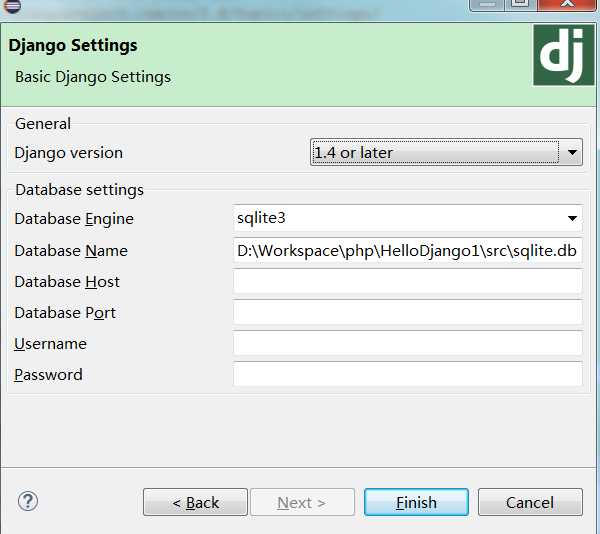Click the Database Name field
The image size is (600, 534).
pos(408,251)
